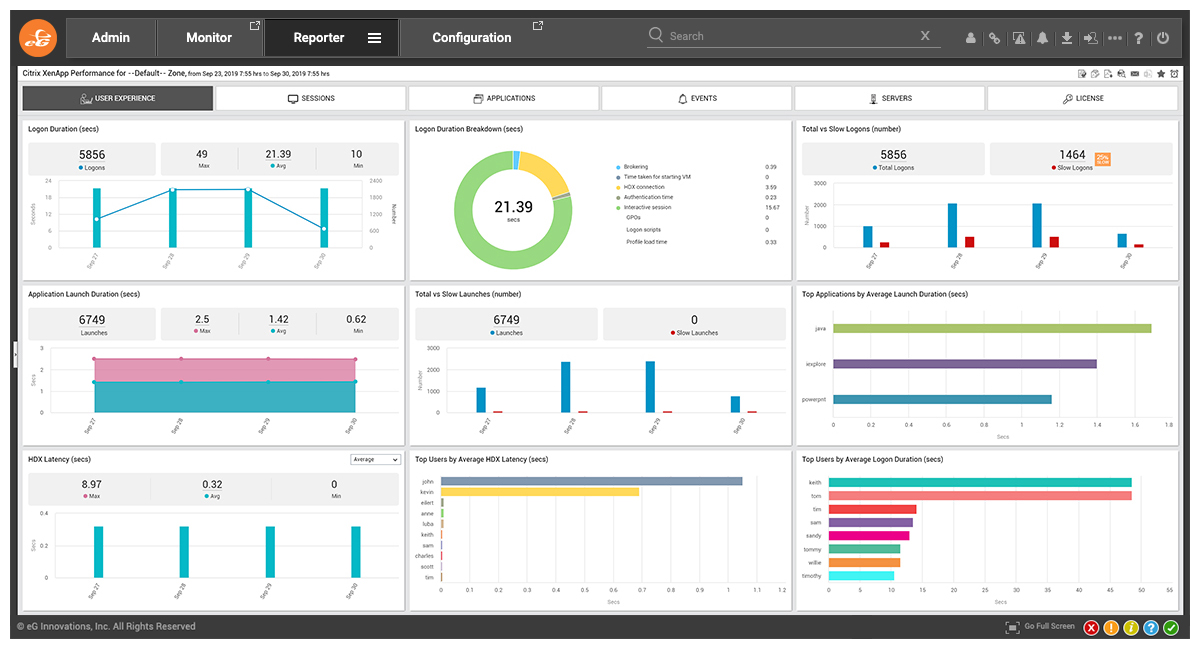The image size is (1200, 649).
Task: Toggle the green normal status indicator
Action: point(1171,628)
